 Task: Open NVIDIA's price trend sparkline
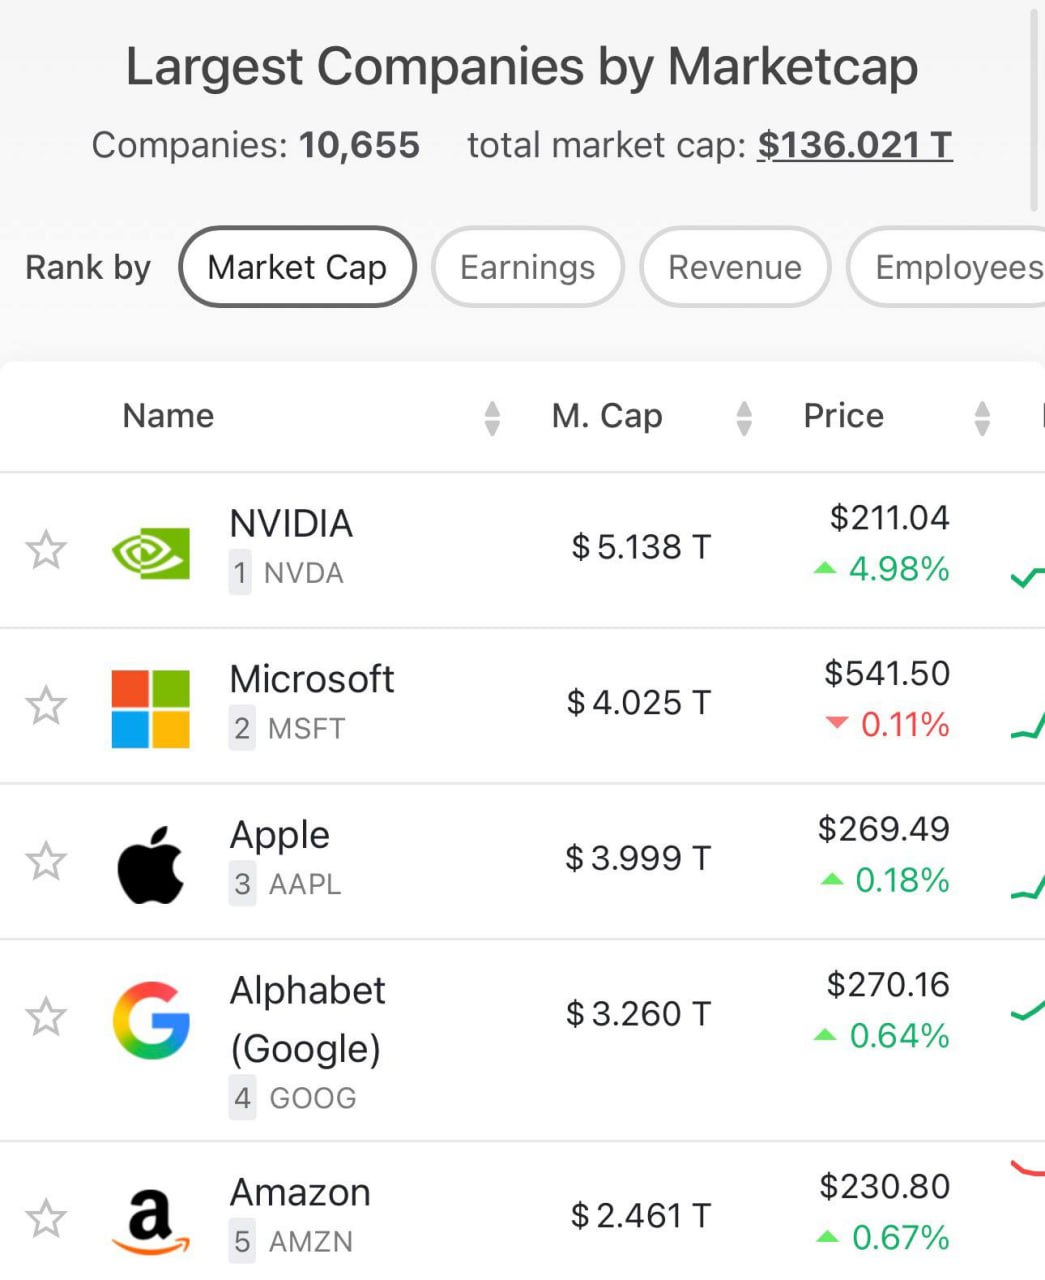pyautogui.click(x=1028, y=575)
